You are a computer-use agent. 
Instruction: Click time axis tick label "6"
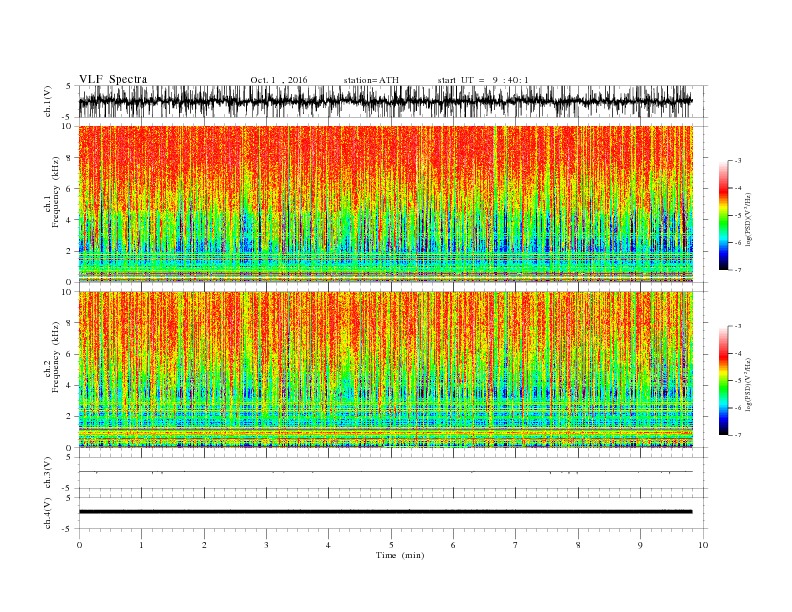pyautogui.click(x=453, y=545)
